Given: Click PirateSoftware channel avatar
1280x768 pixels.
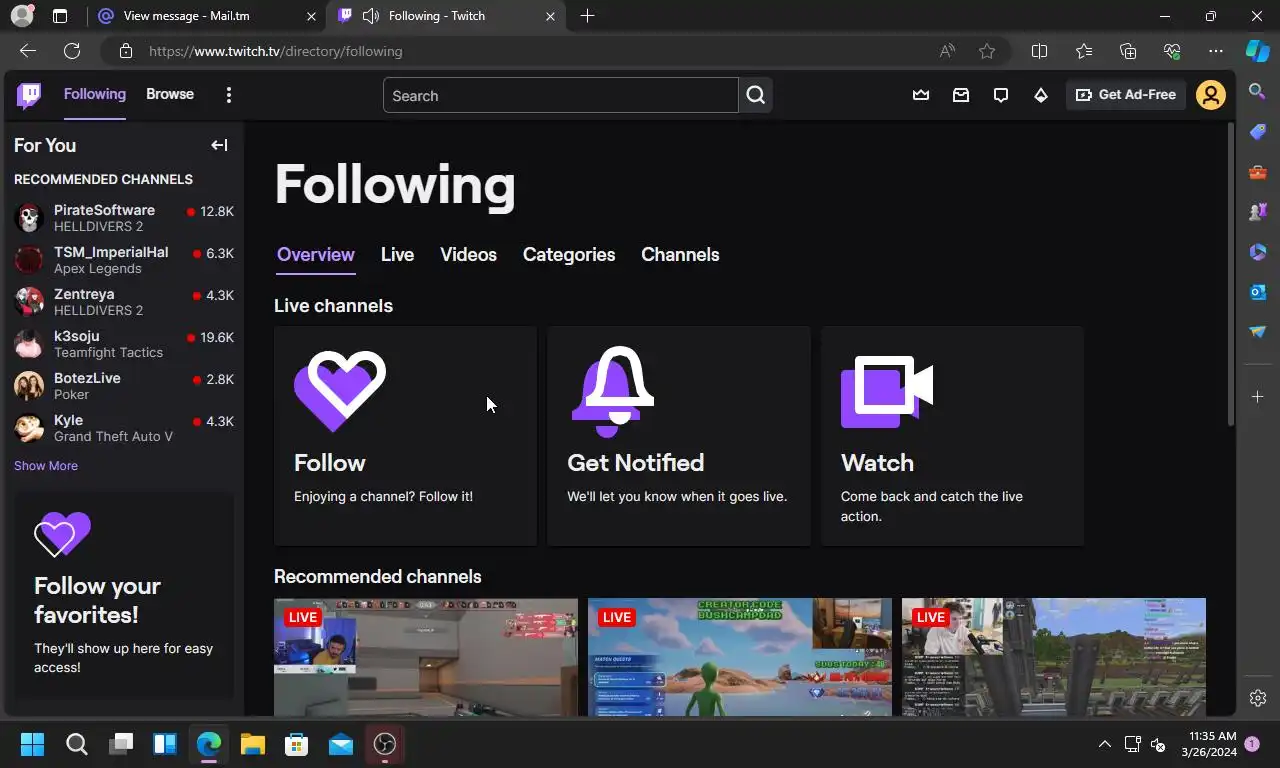Looking at the screenshot, I should (29, 218).
